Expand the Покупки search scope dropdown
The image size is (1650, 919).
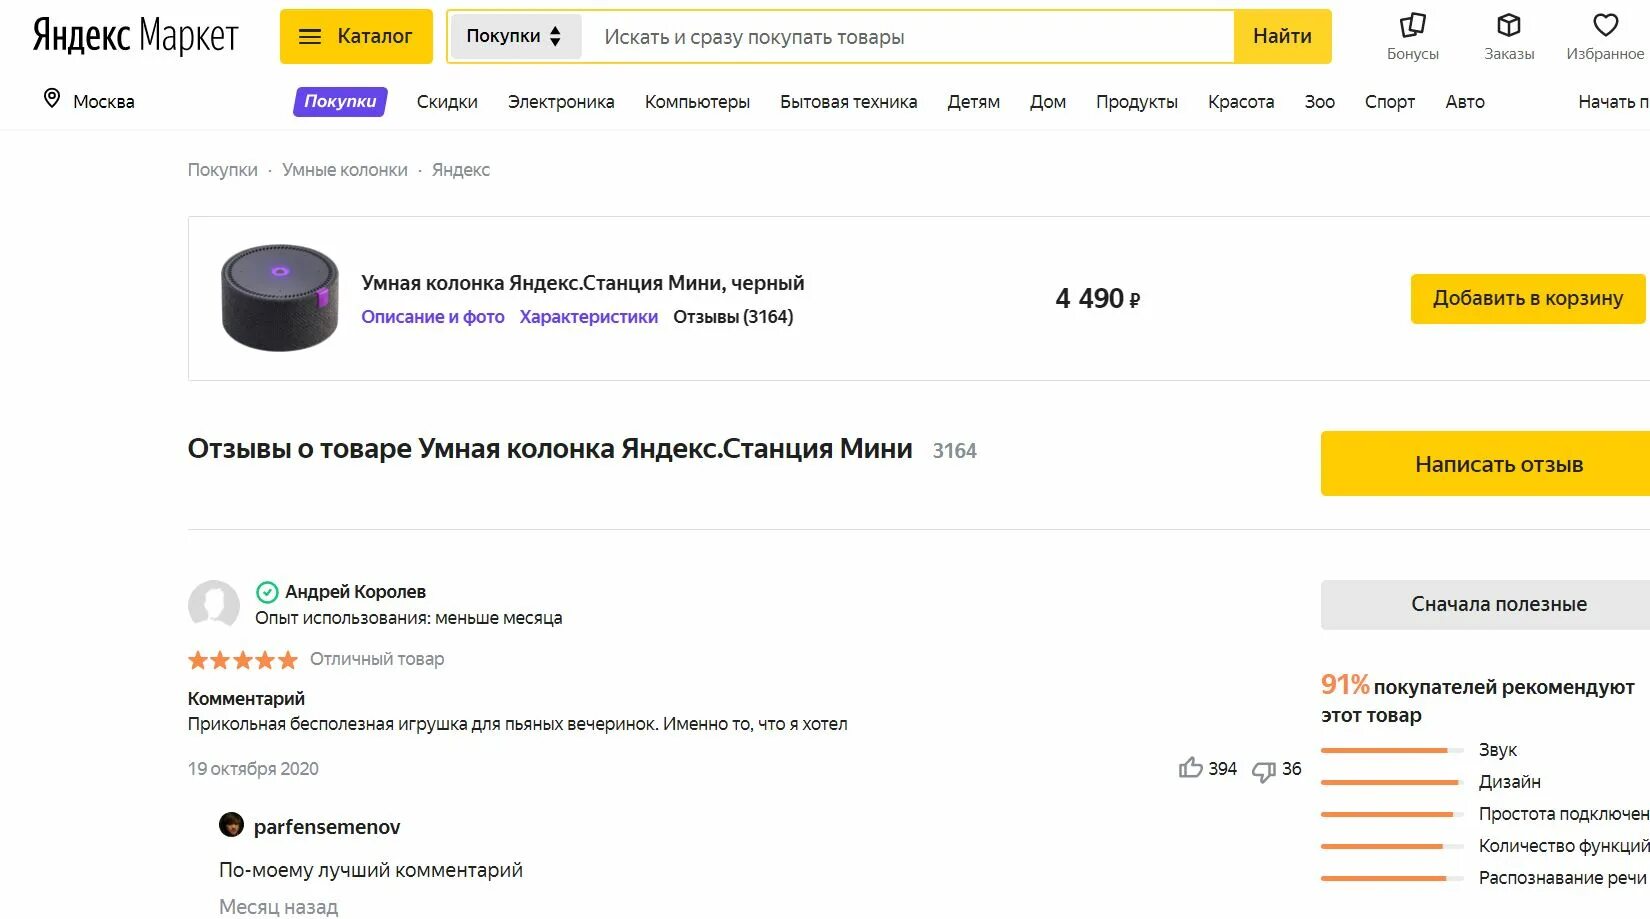pos(514,36)
